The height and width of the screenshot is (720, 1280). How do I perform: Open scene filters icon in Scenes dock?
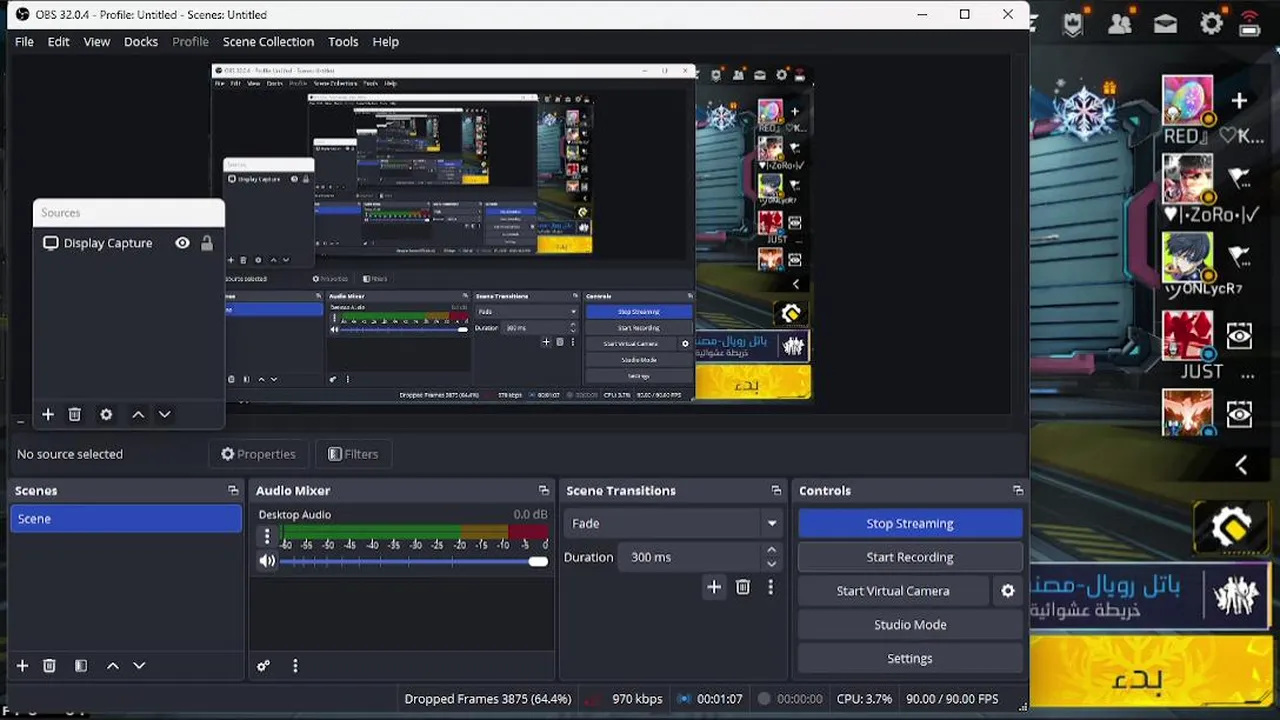81,666
